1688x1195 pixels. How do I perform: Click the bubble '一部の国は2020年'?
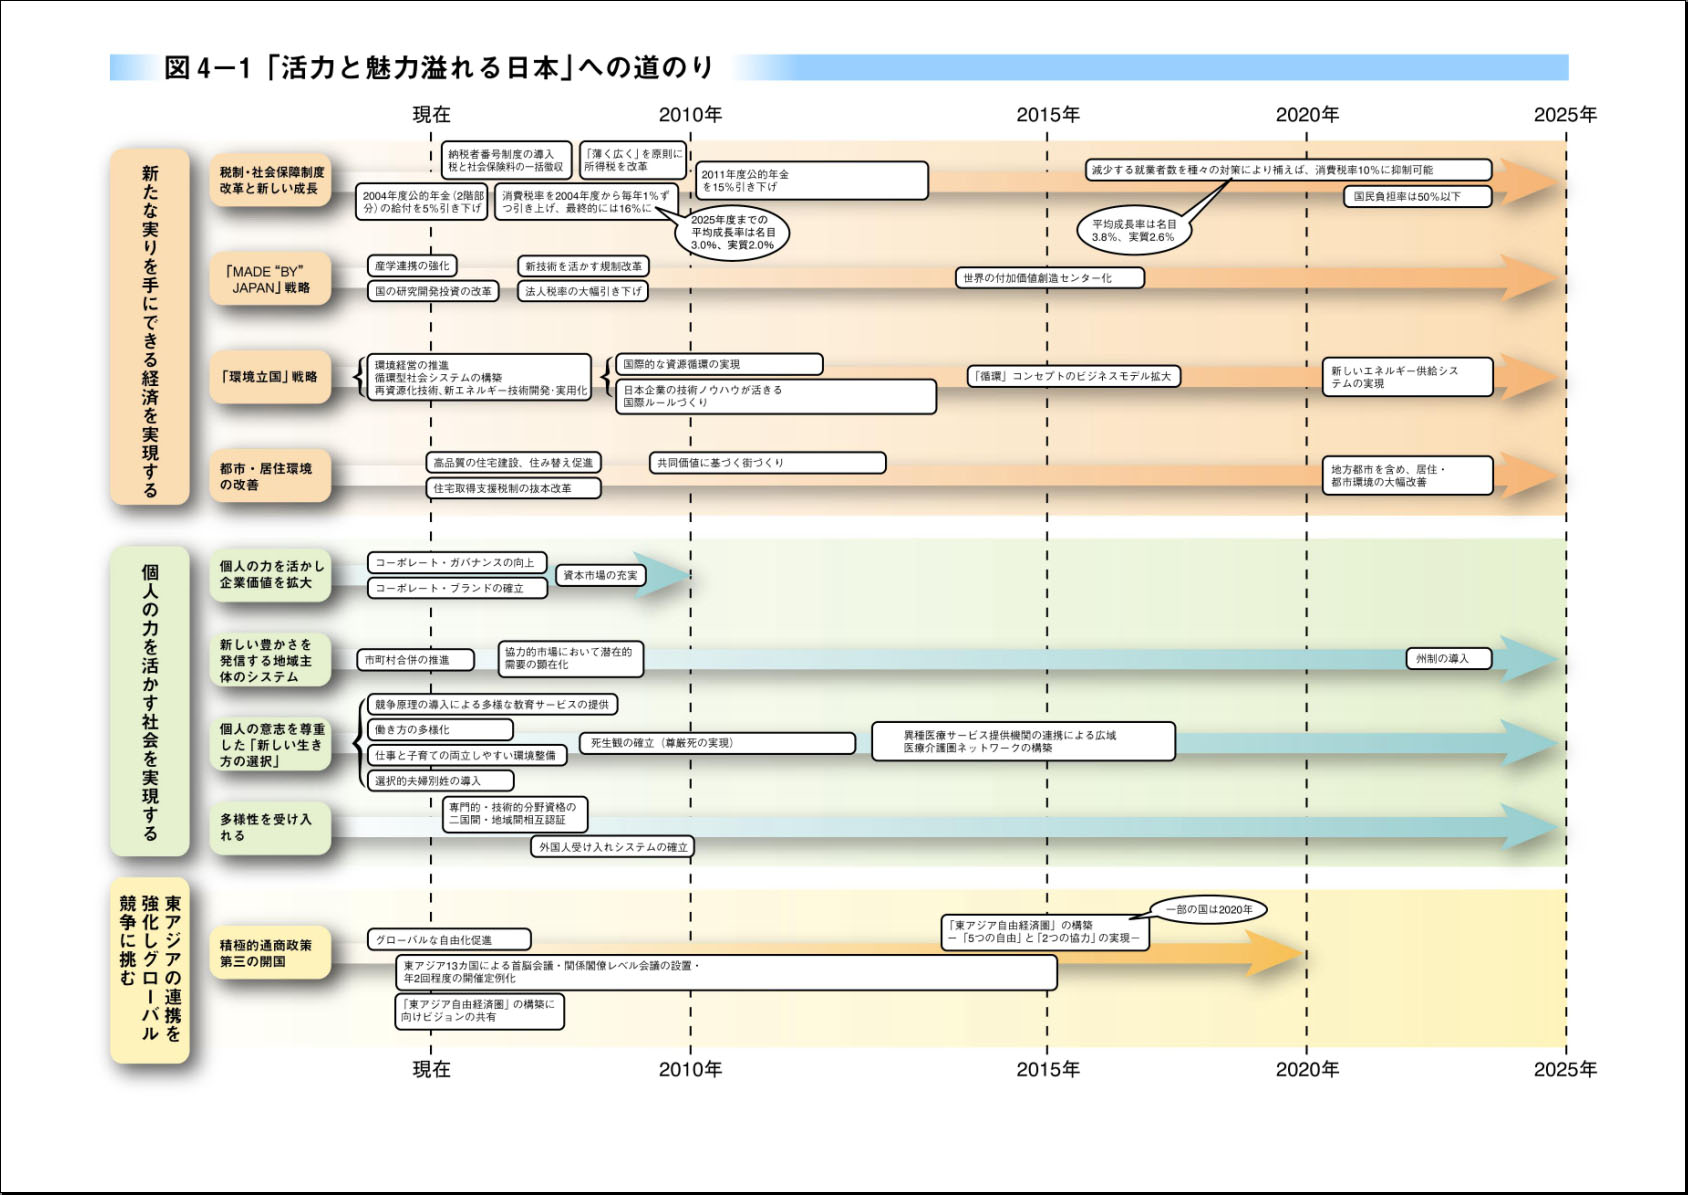(x=1210, y=909)
